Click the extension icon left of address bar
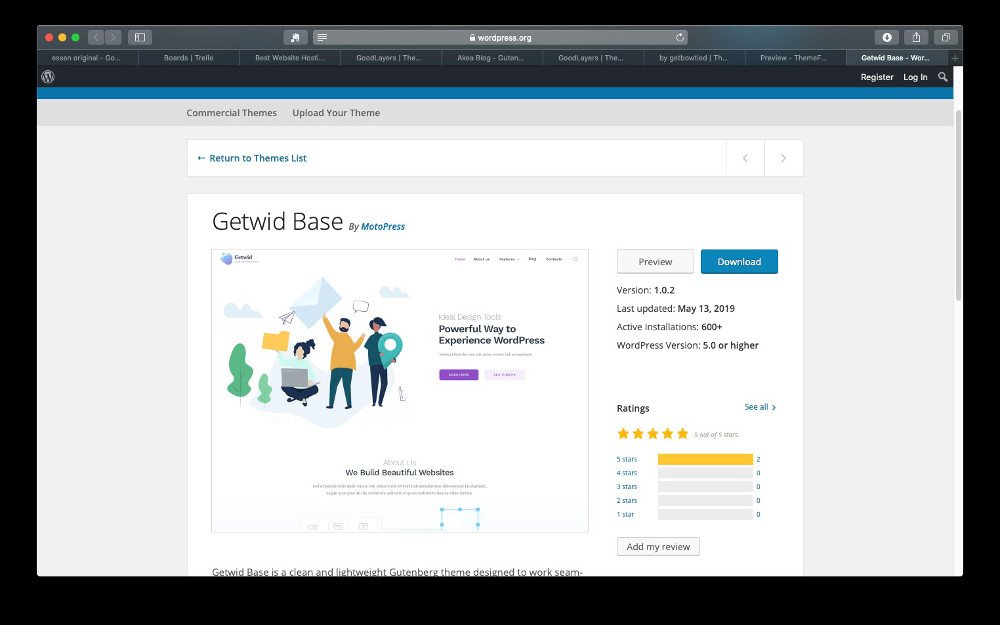Screen dimensions: 1000x625 (295, 38)
